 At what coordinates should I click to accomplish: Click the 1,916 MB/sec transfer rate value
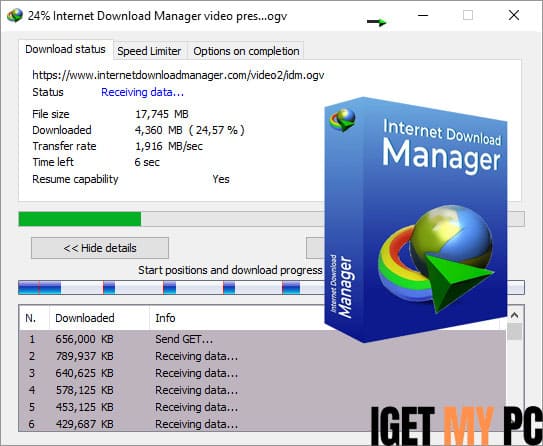[169, 146]
